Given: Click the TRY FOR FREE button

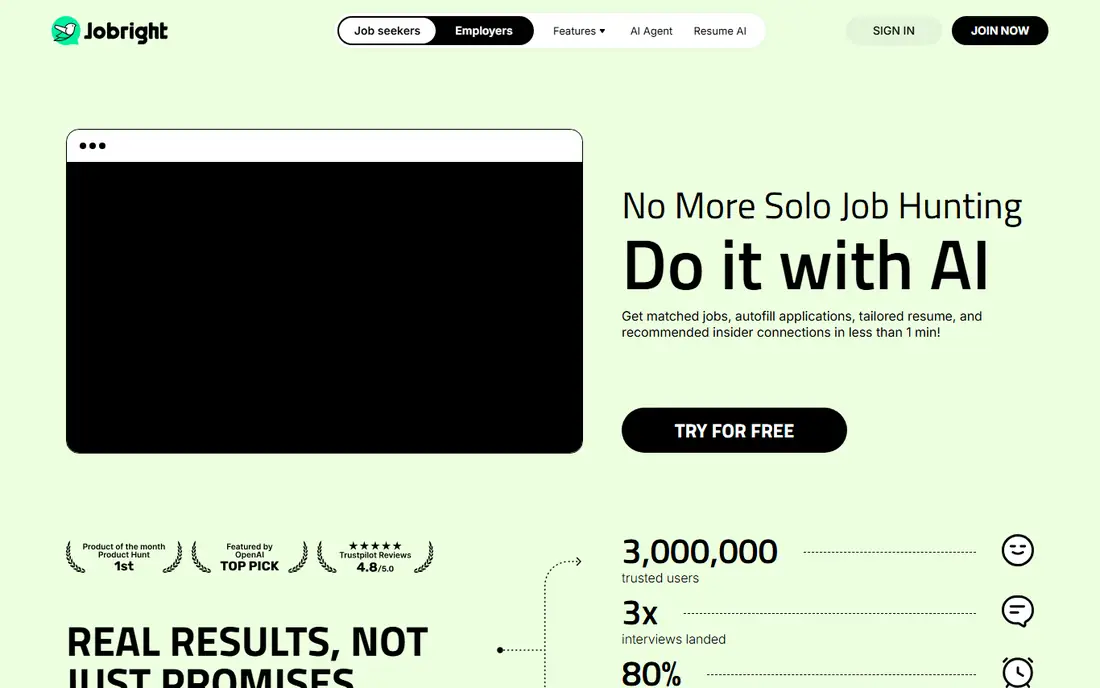Looking at the screenshot, I should click(734, 430).
